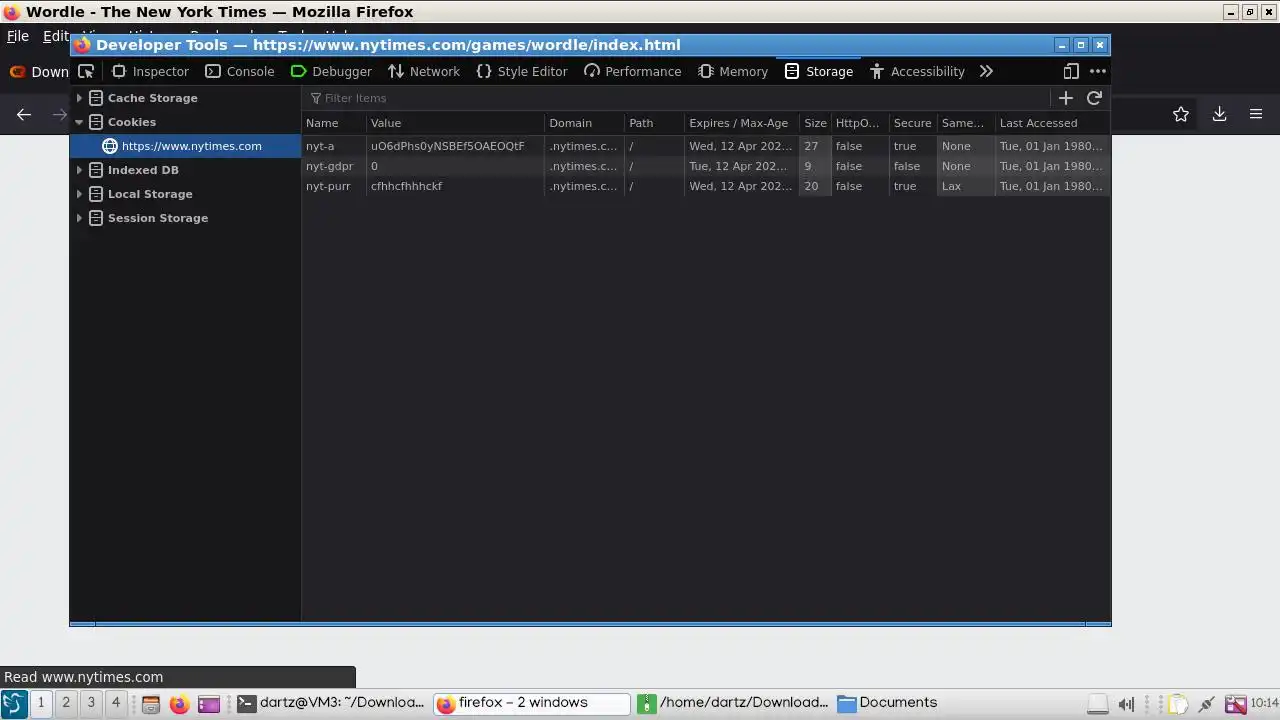
Task: Sort by the Domain column header
Action: pos(585,123)
